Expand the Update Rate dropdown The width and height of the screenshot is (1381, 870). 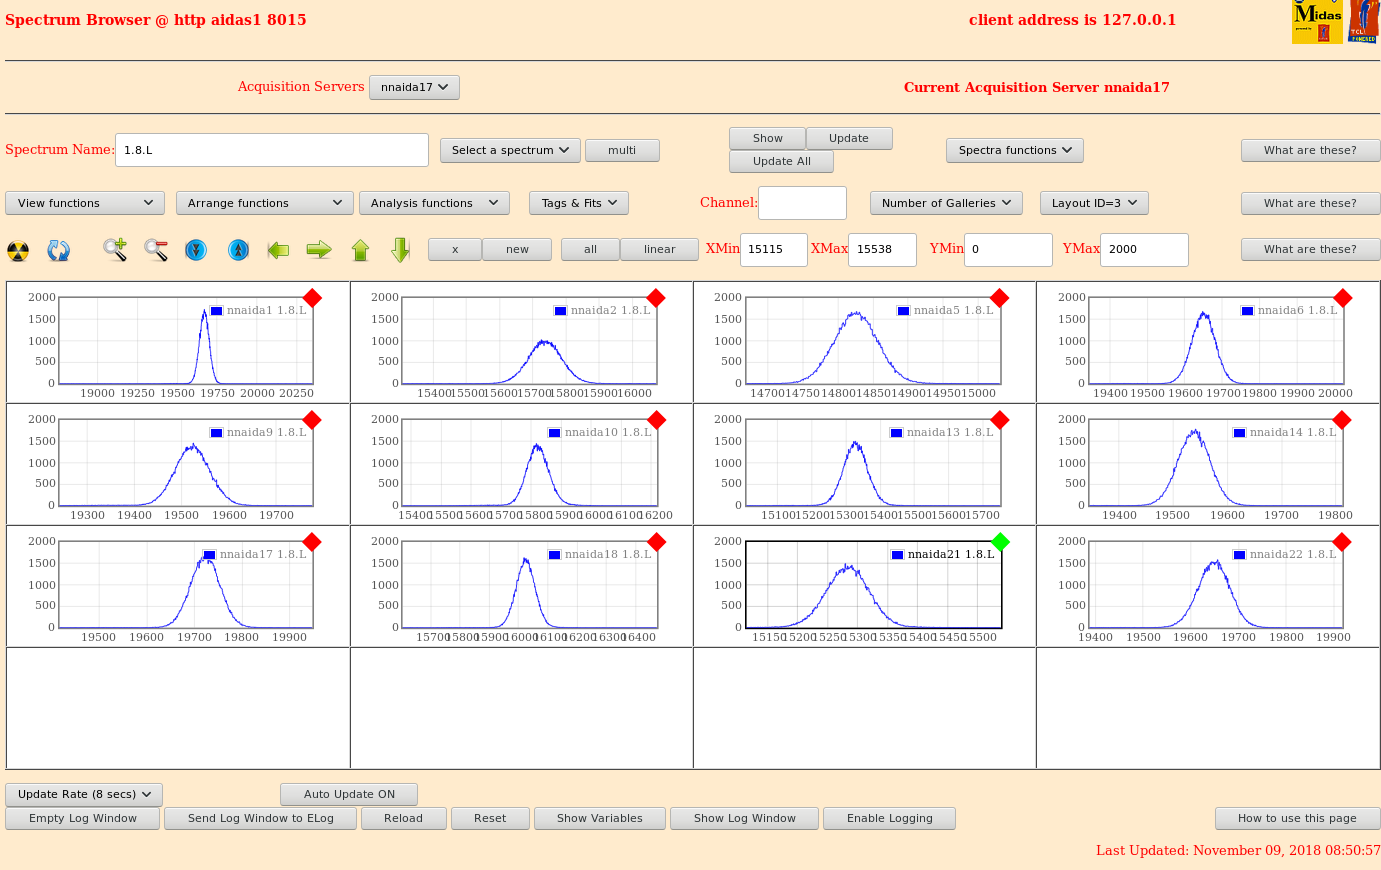pos(84,794)
